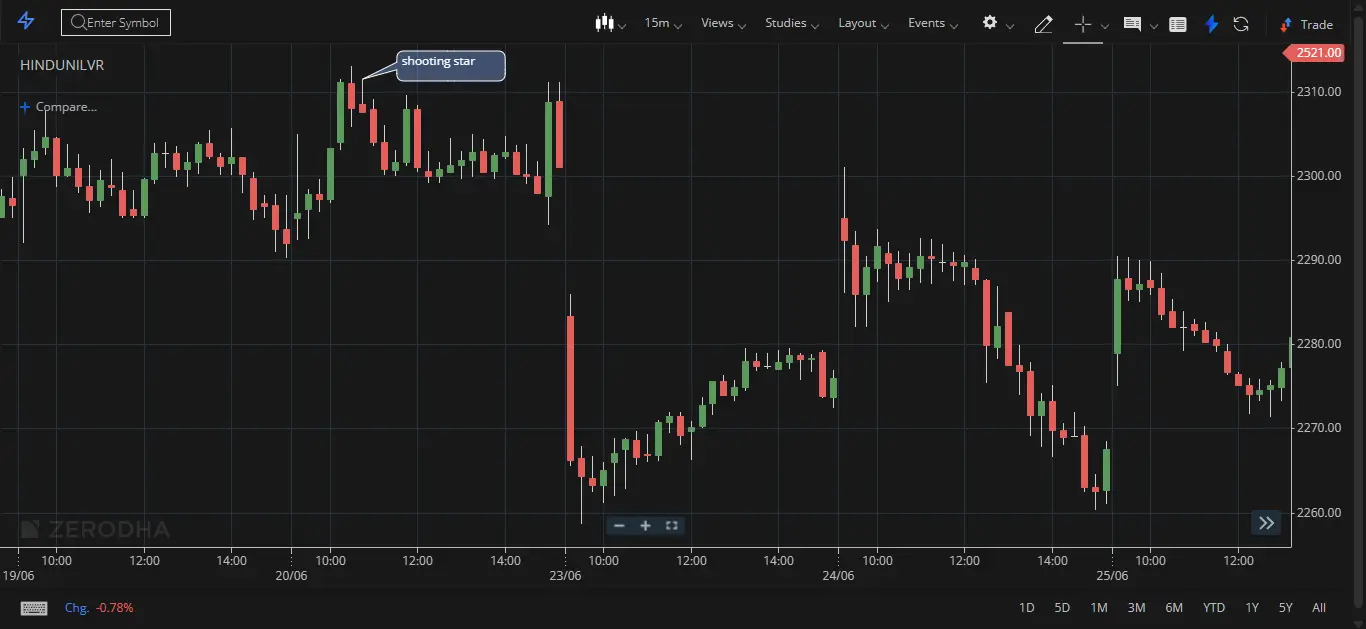Viewport: 1366px width, 629px height.
Task: Click the Enter Symbol search field
Action: click(x=116, y=22)
